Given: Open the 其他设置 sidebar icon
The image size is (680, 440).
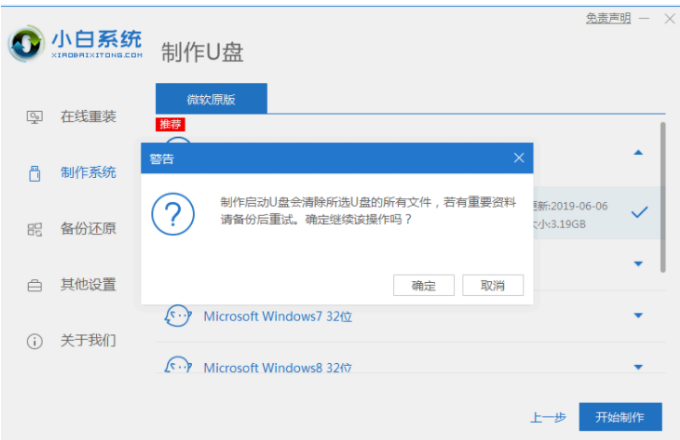Looking at the screenshot, I should pos(34,285).
